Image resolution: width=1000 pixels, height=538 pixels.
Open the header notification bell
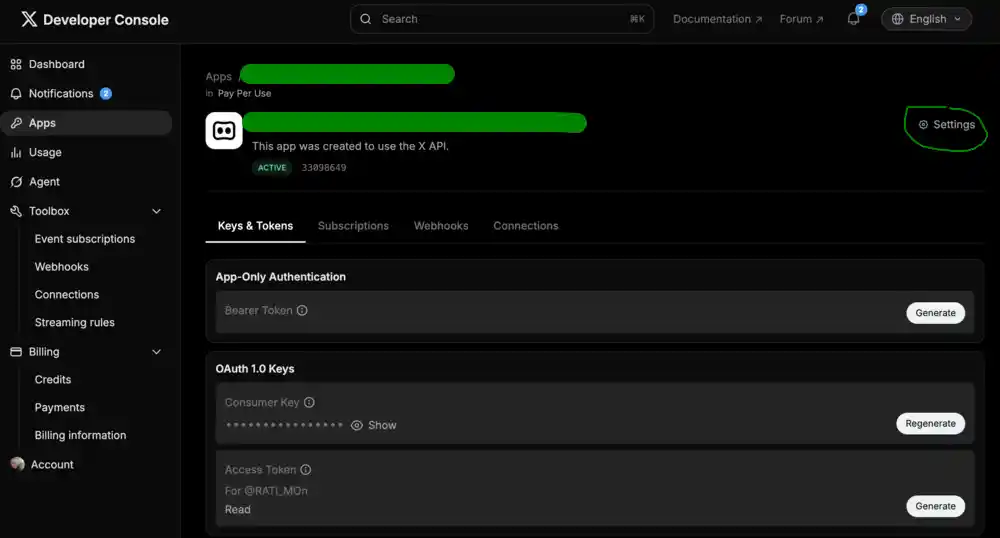[853, 18]
